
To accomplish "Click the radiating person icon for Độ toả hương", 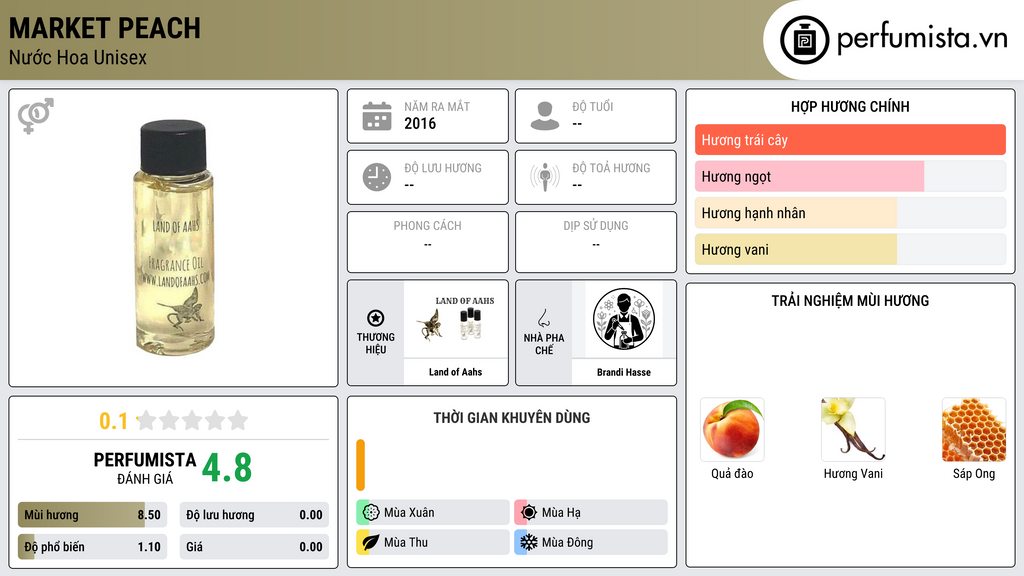I will click(x=545, y=177).
